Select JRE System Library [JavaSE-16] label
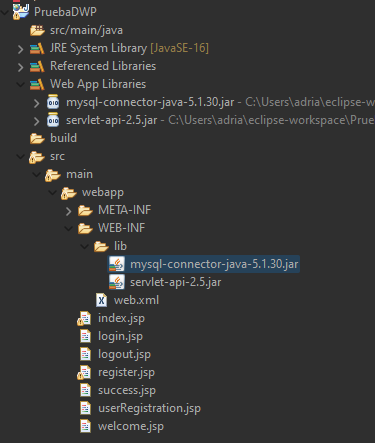The height and width of the screenshot is (443, 375). pyautogui.click(x=129, y=48)
